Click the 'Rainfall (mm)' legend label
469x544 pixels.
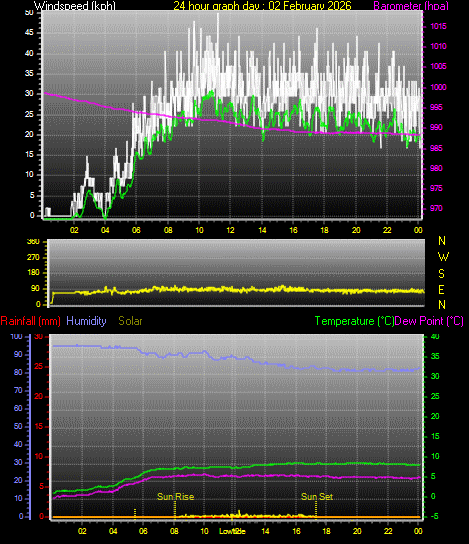[31, 321]
